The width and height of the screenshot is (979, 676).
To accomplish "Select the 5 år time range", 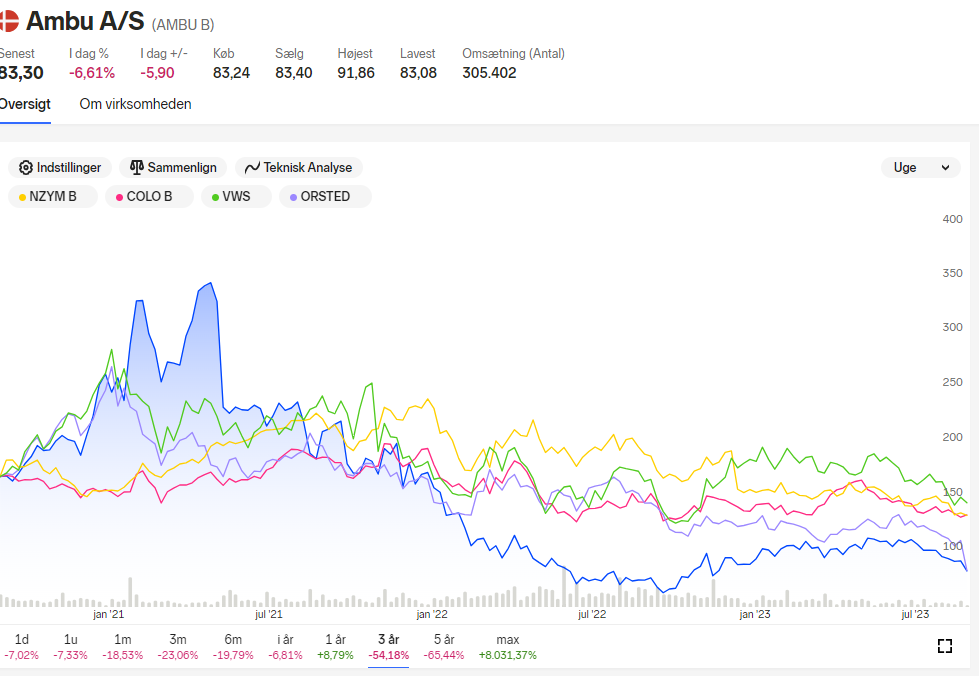I will tap(444, 647).
